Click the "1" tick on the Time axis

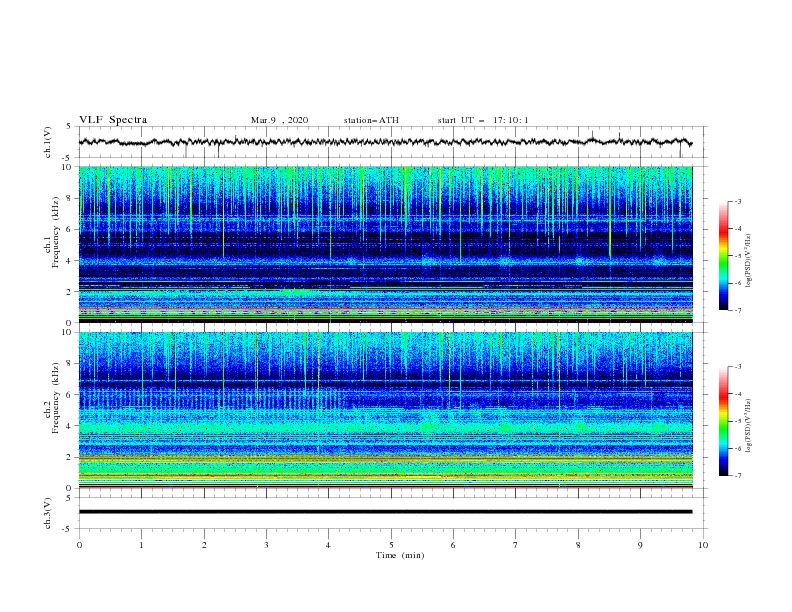pyautogui.click(x=141, y=545)
